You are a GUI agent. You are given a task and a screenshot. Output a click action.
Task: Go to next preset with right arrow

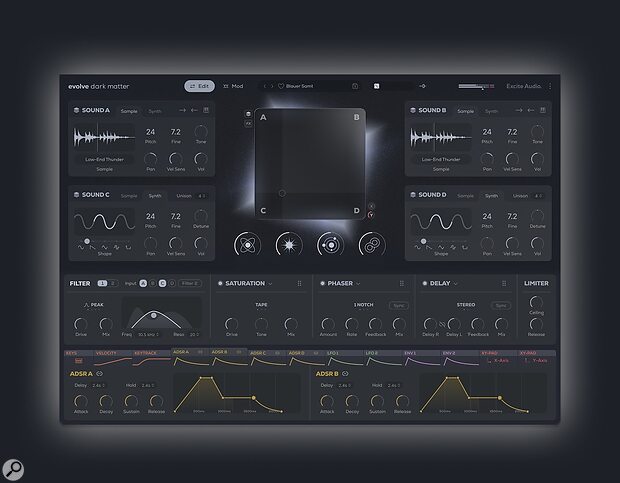click(272, 86)
